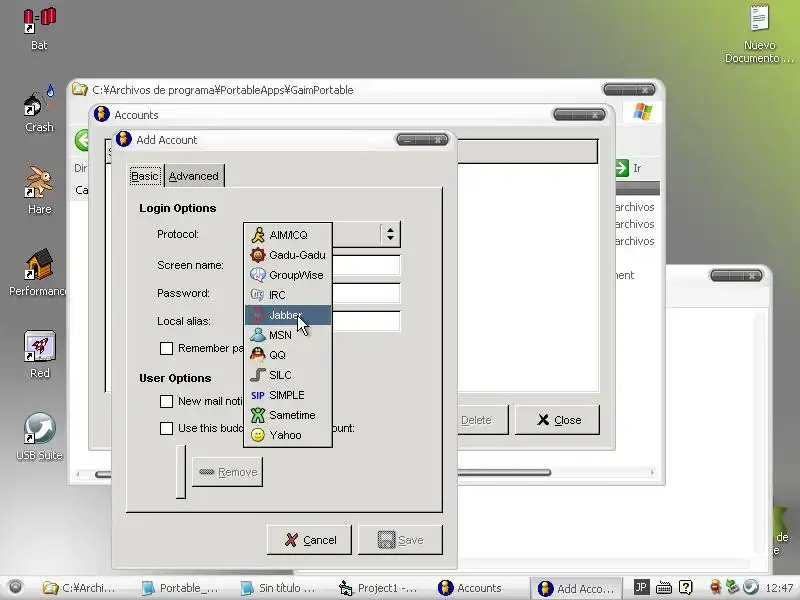The width and height of the screenshot is (800, 600).
Task: Click the Local alias input field
Action: pos(366,321)
